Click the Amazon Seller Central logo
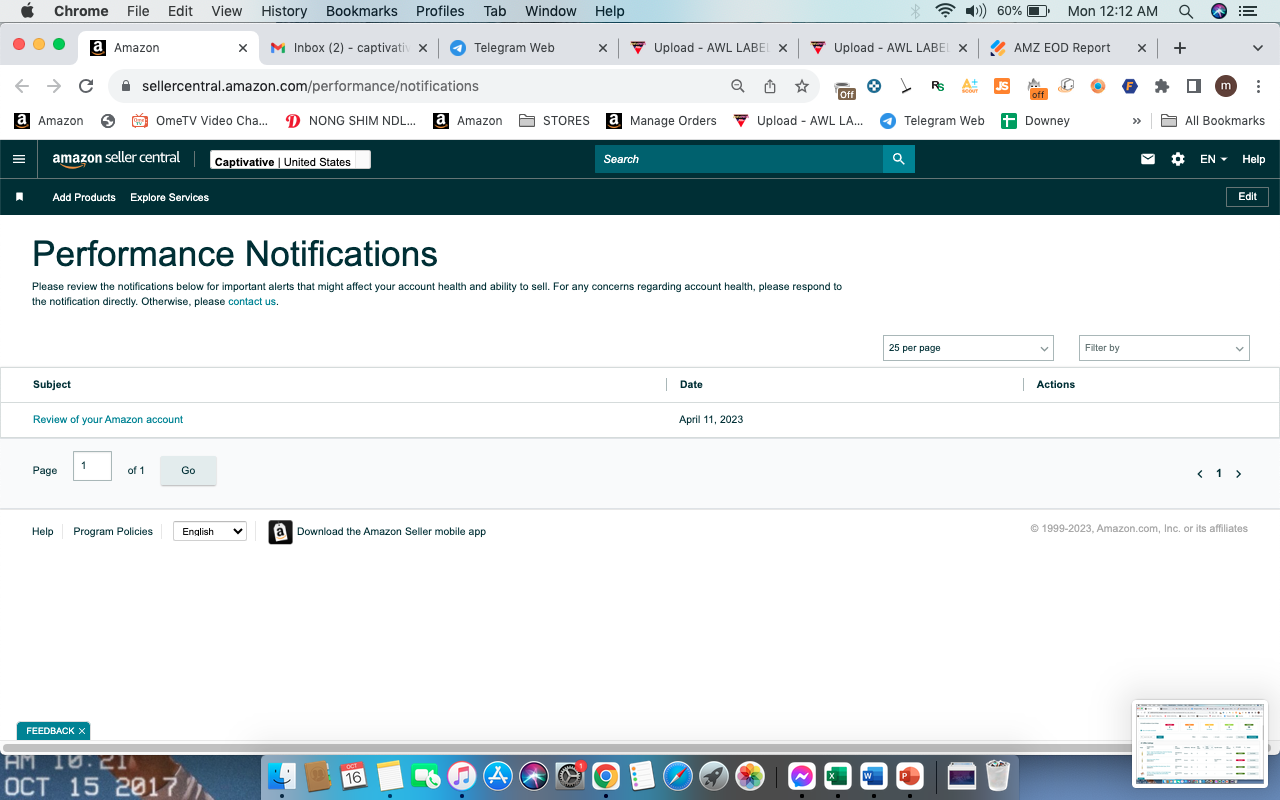1280x800 pixels. [x=116, y=159]
